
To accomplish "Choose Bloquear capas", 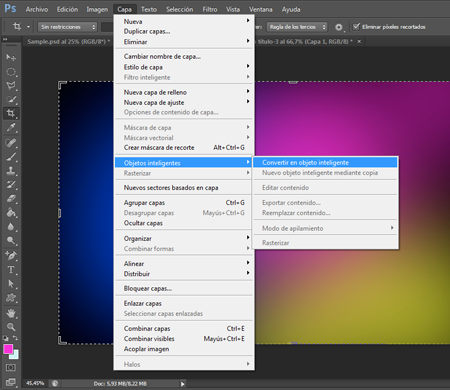I will pos(184,288).
